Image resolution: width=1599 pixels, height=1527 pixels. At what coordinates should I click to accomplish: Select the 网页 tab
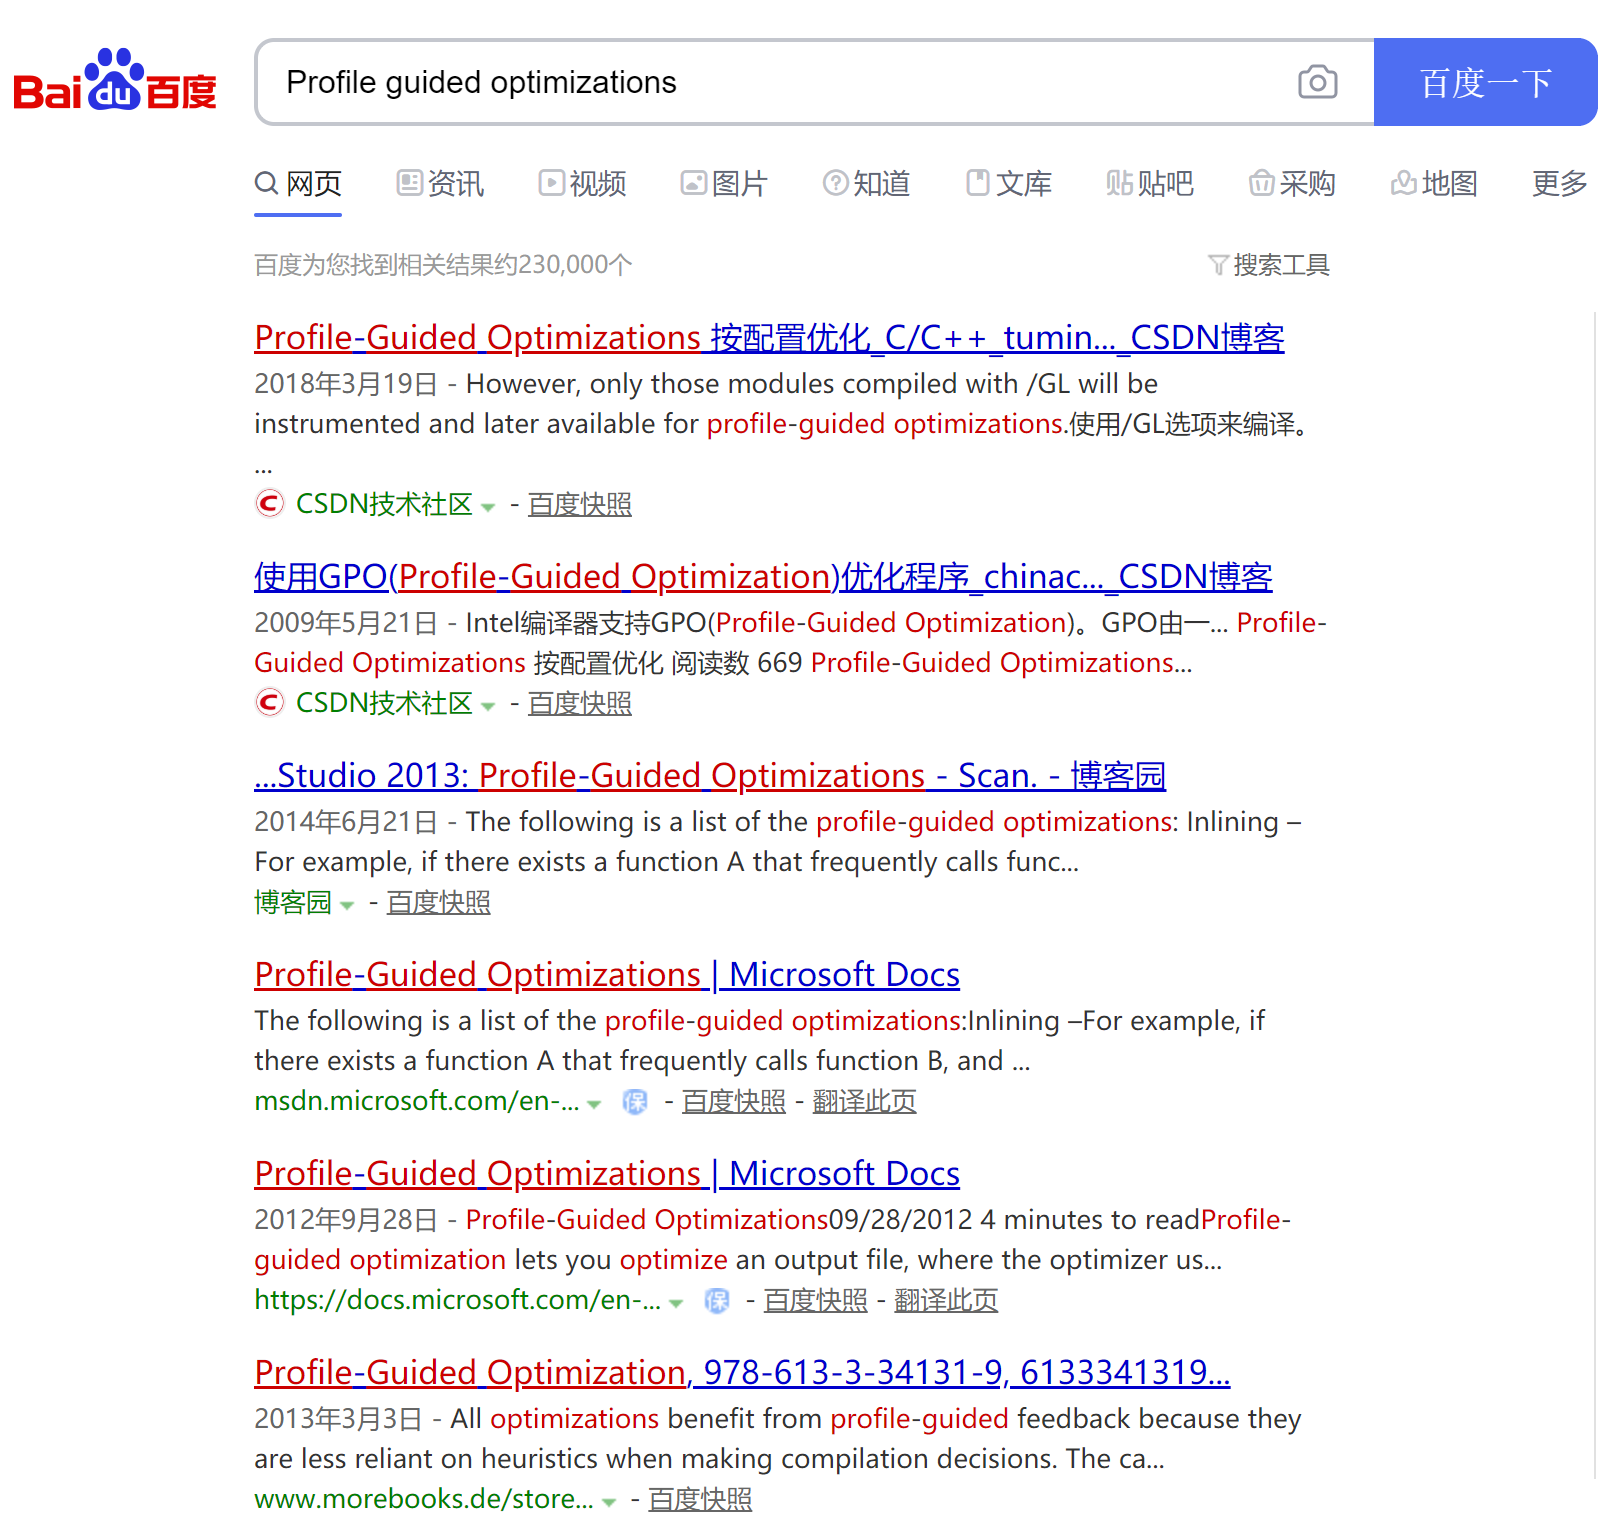coord(298,183)
